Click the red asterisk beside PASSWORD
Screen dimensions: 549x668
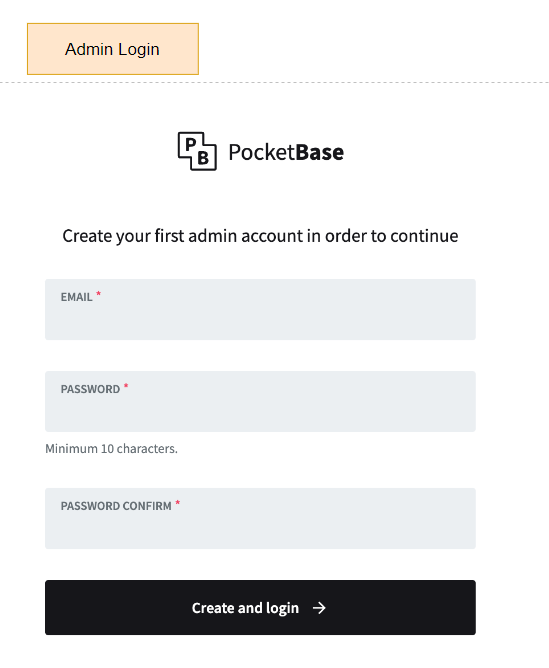click(x=126, y=386)
